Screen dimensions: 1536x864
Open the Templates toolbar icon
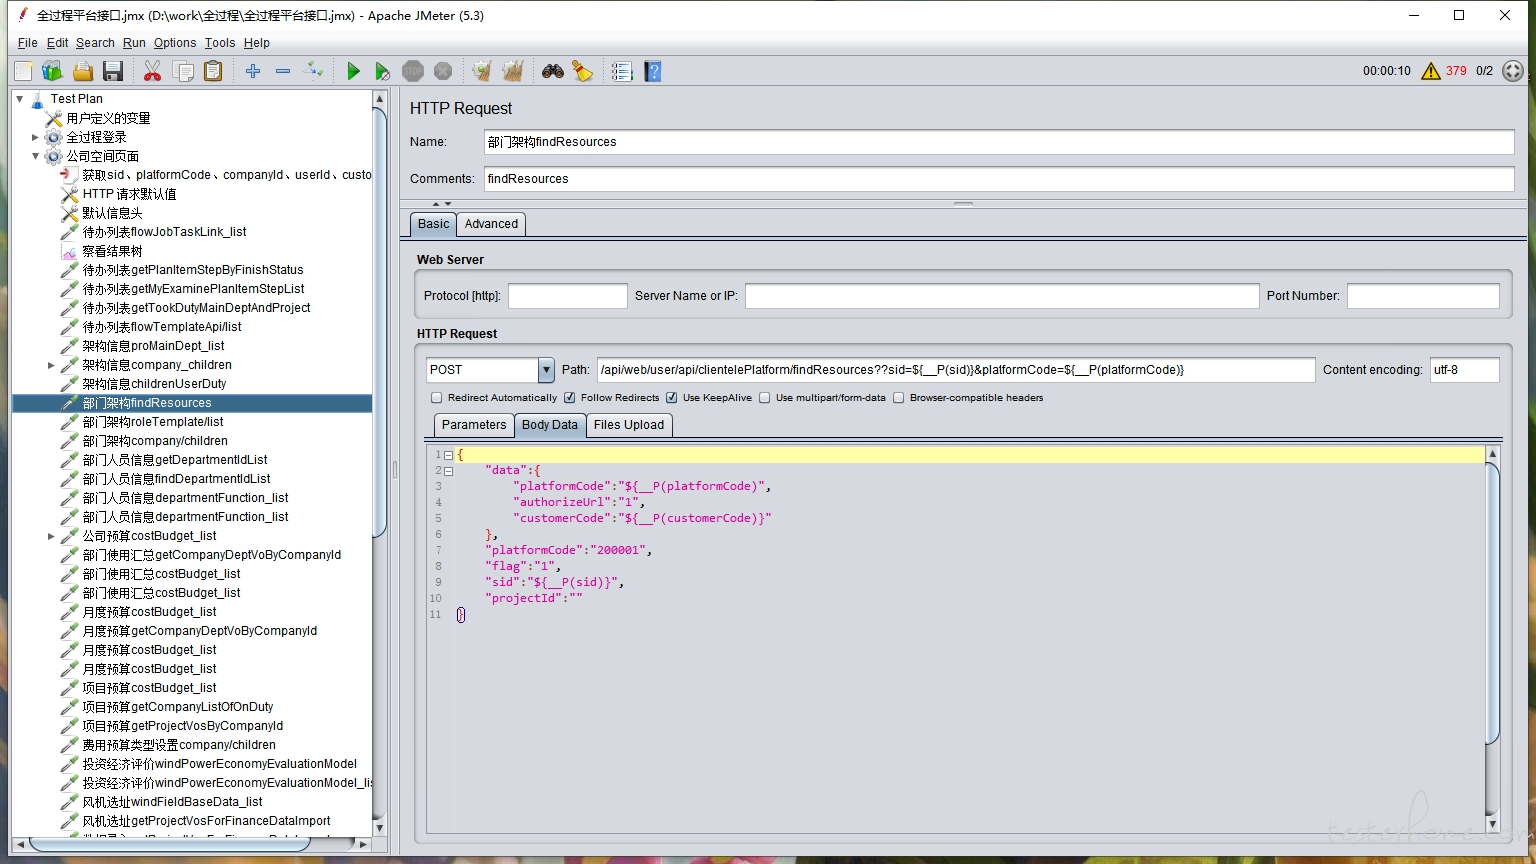pyautogui.click(x=52, y=71)
